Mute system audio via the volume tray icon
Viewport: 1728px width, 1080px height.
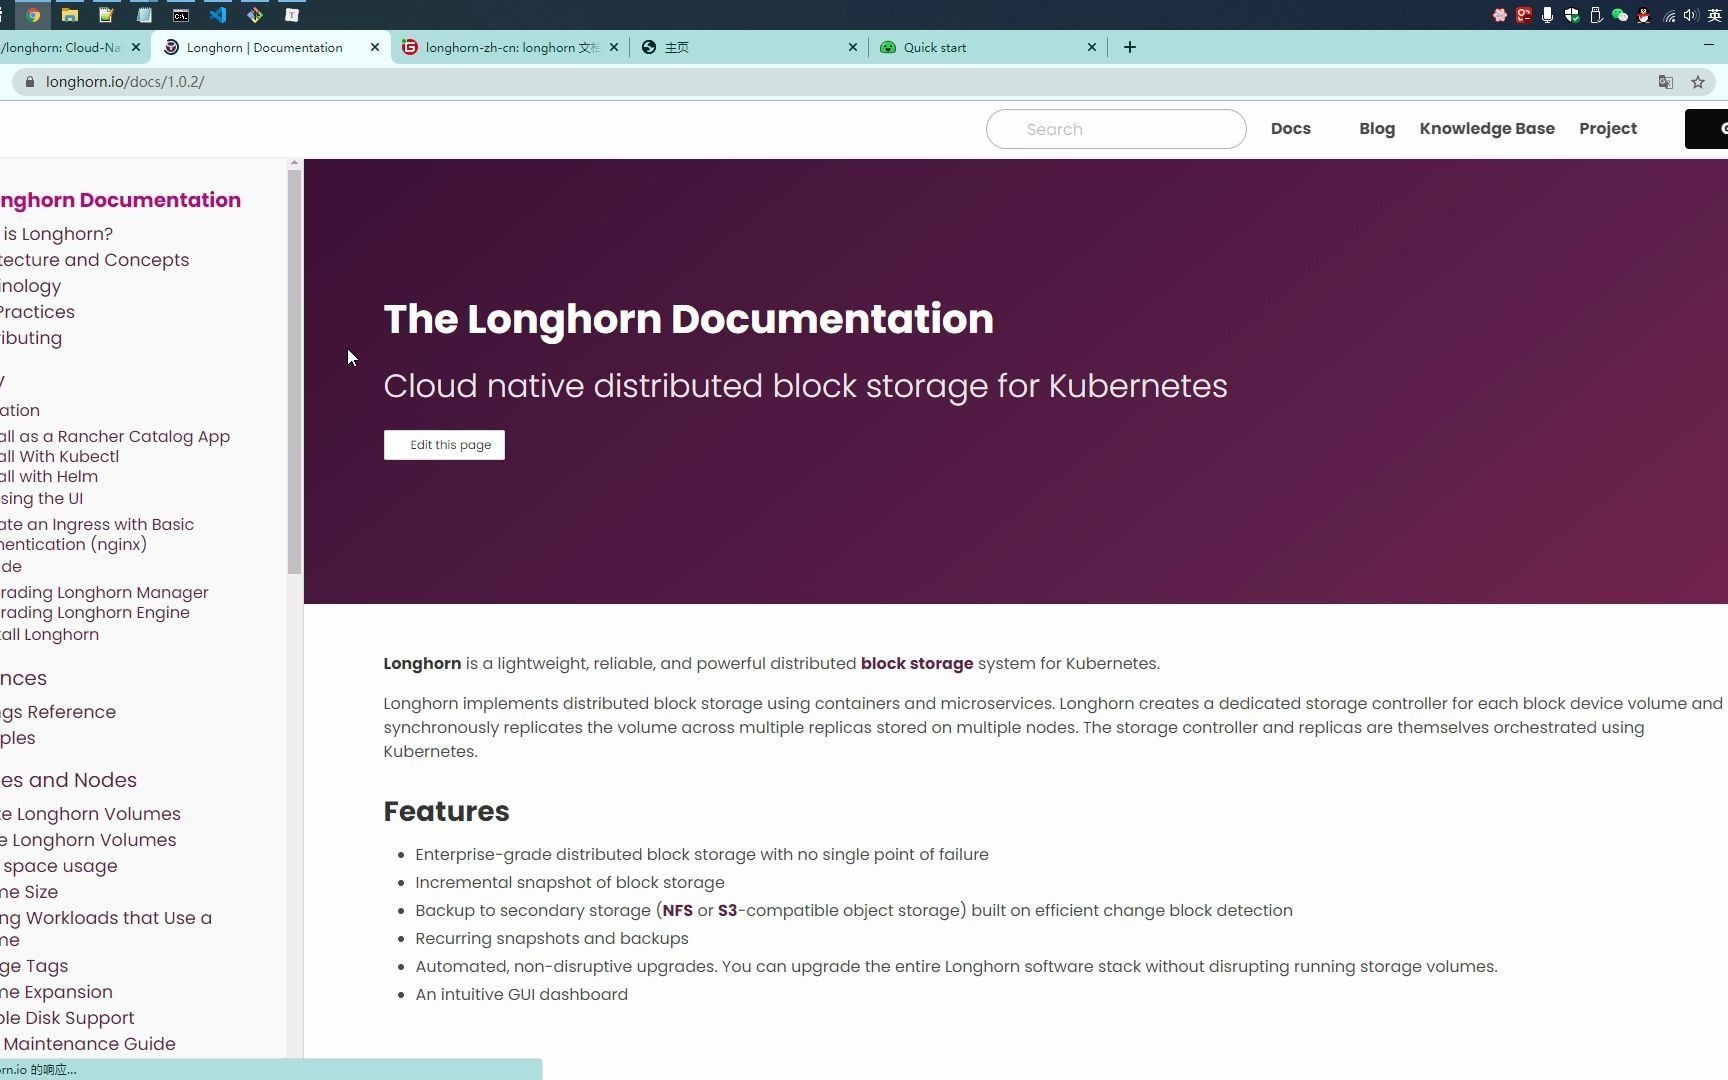1690,15
